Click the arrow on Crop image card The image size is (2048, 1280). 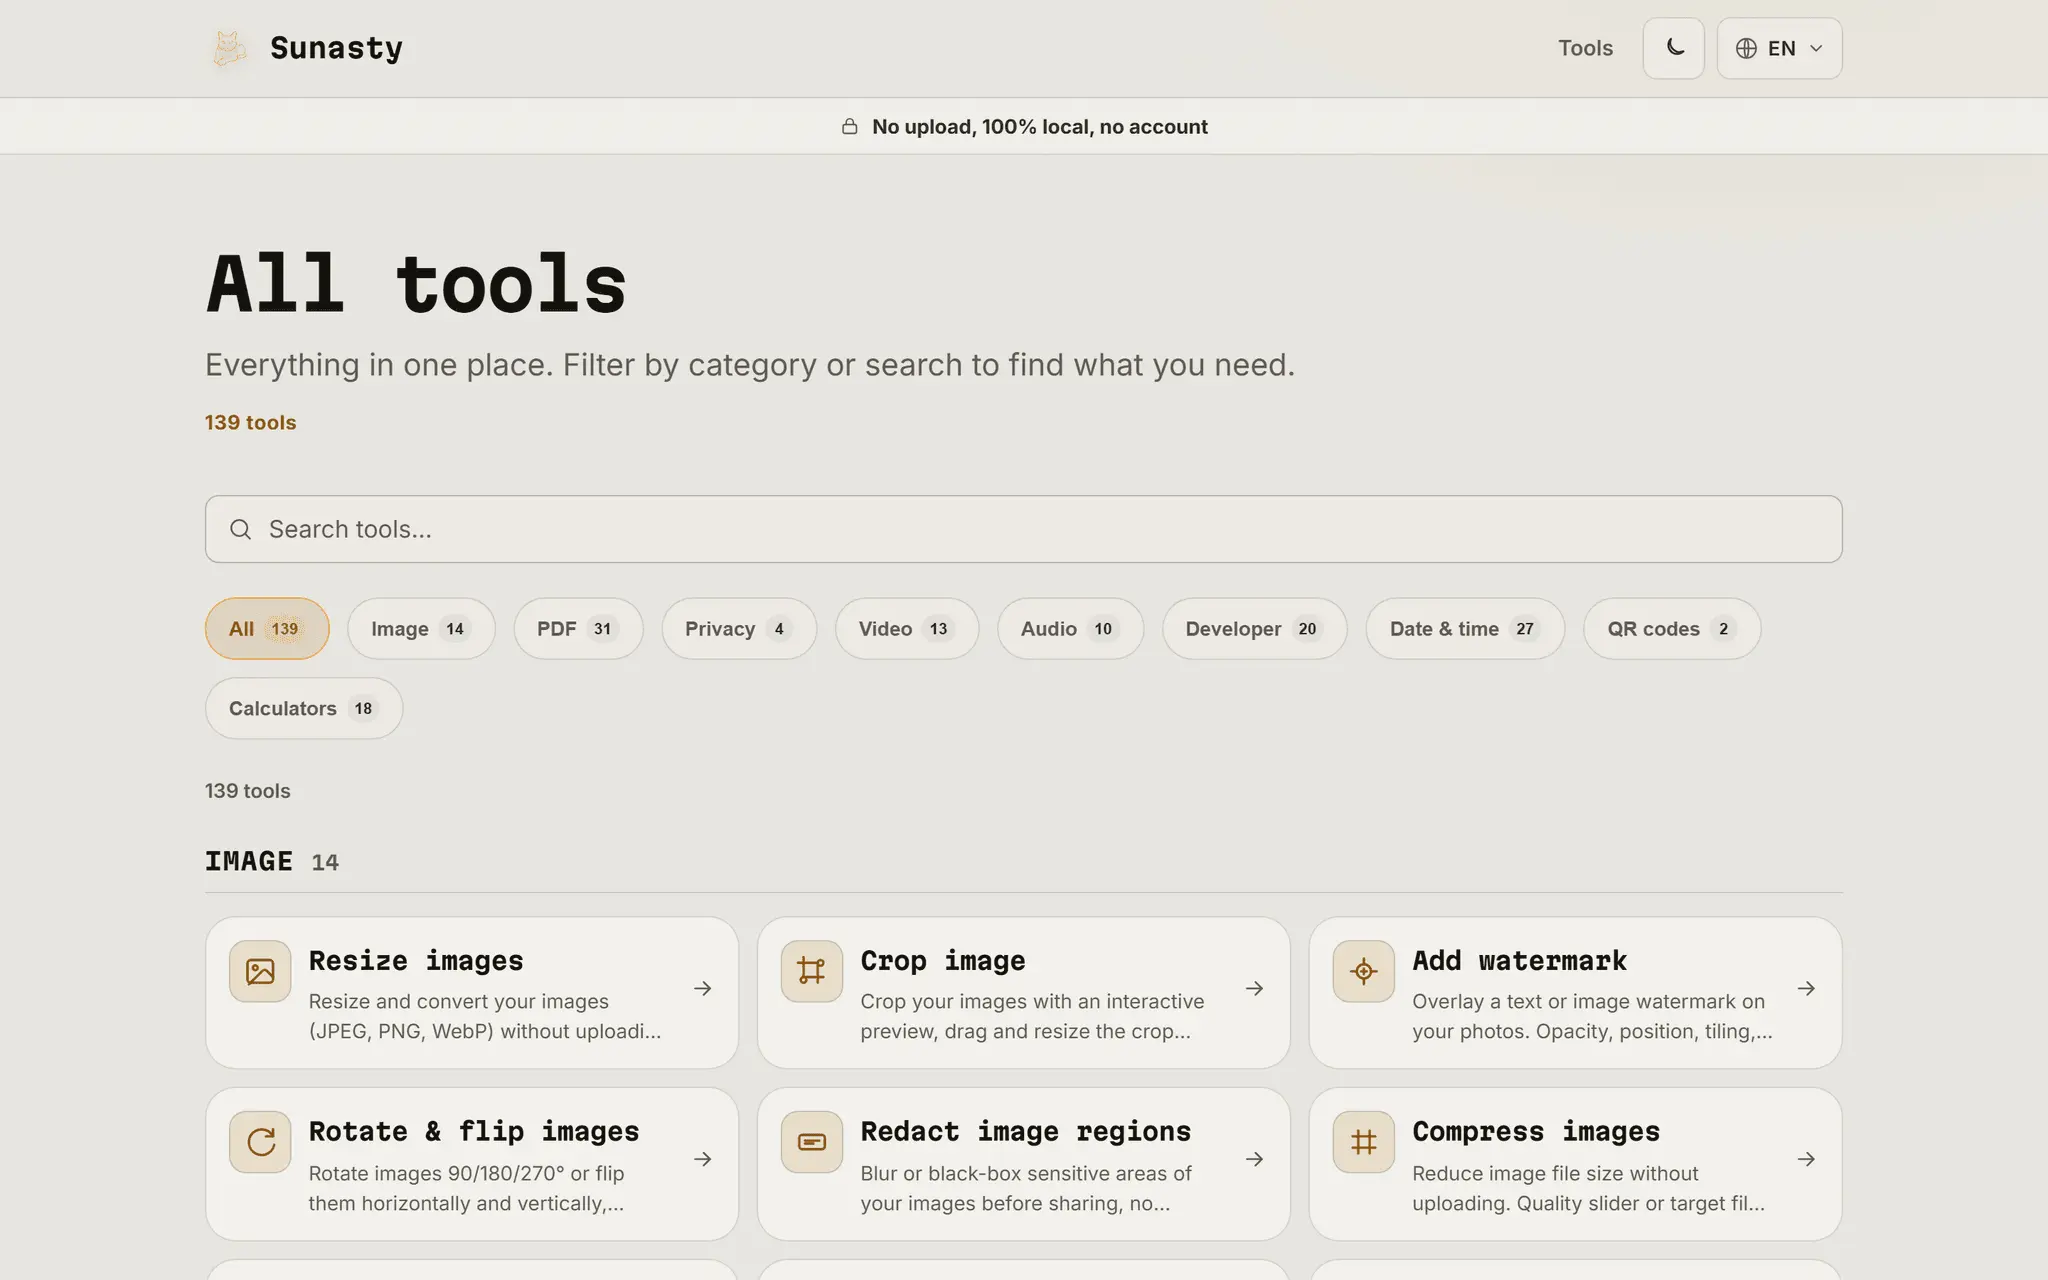[x=1255, y=988]
